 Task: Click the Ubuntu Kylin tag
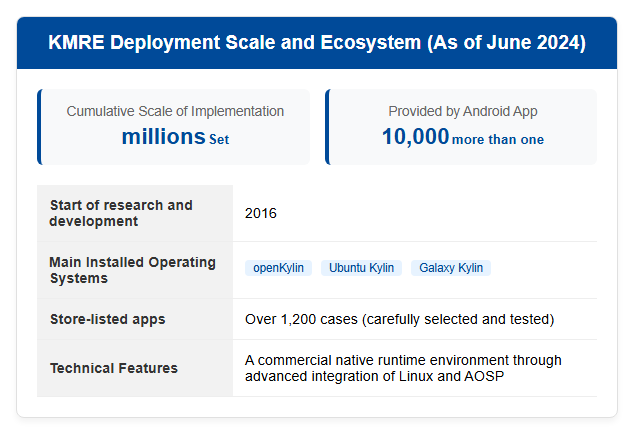pos(361,268)
